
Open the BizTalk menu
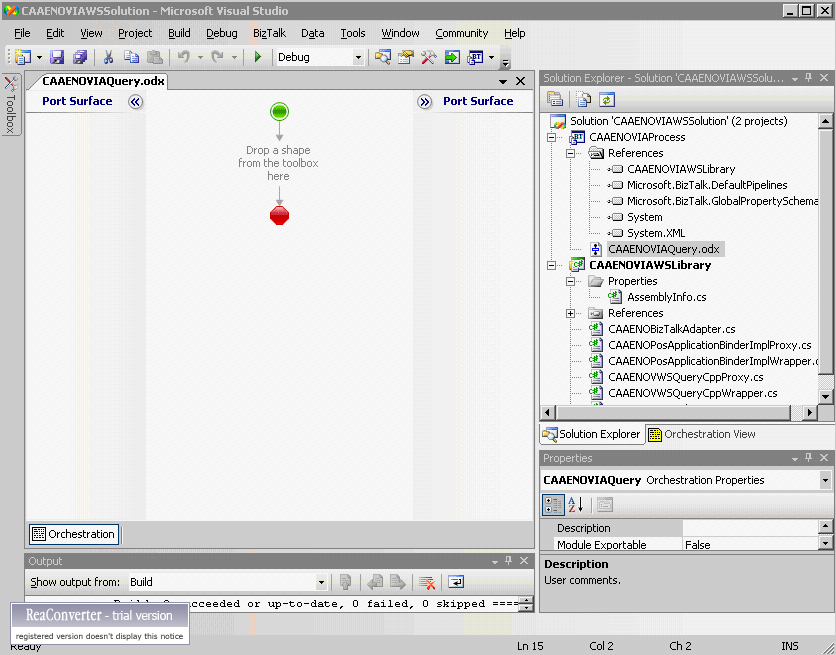coord(269,33)
